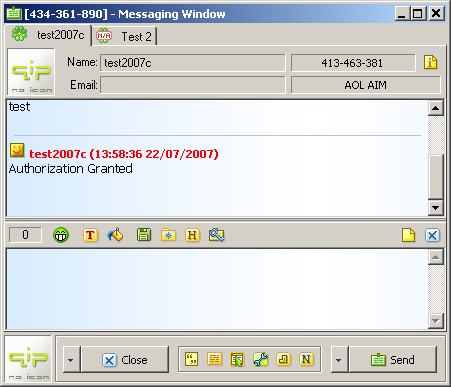Minimize the Messaging Window
This screenshot has height=387, width=451.
point(402,14)
